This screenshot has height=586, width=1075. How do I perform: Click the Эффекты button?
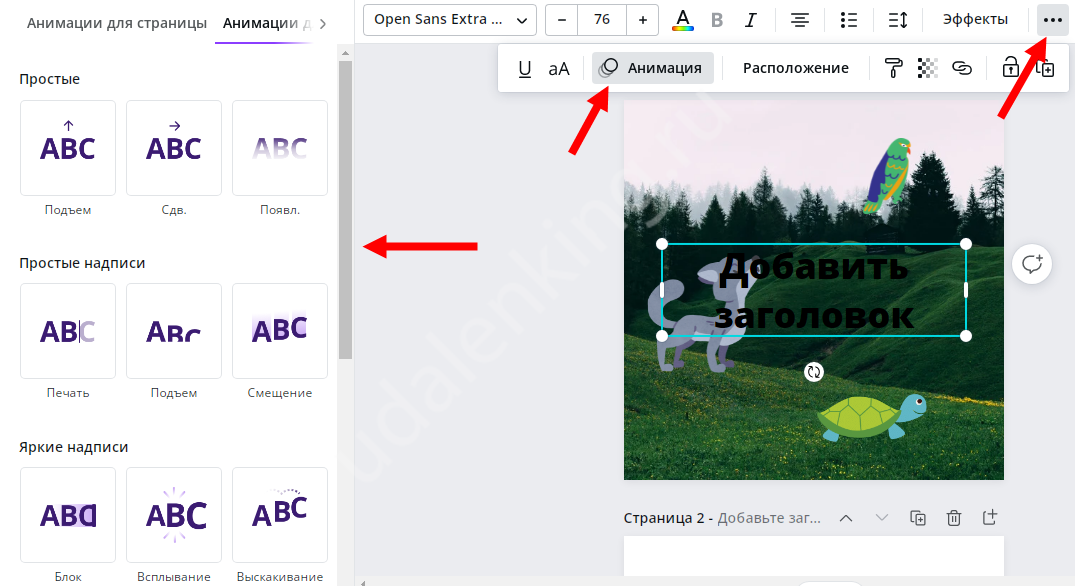[x=975, y=20]
